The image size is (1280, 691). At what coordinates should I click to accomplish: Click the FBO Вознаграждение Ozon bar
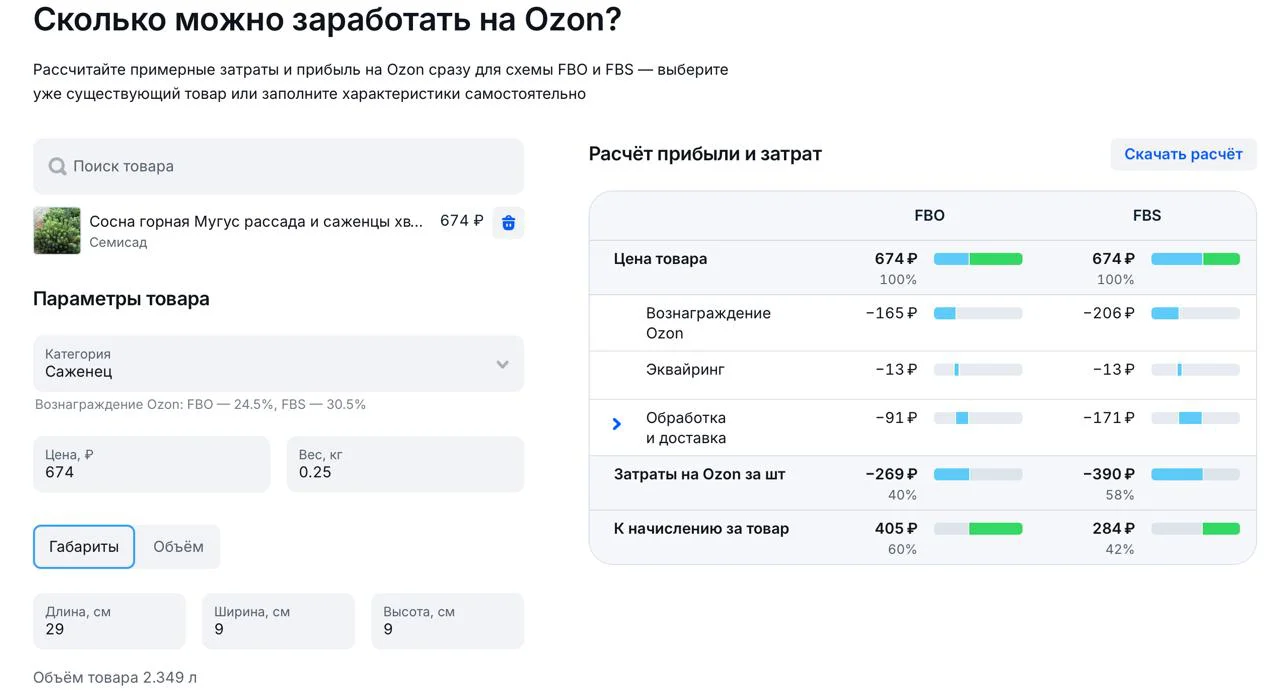[977, 313]
